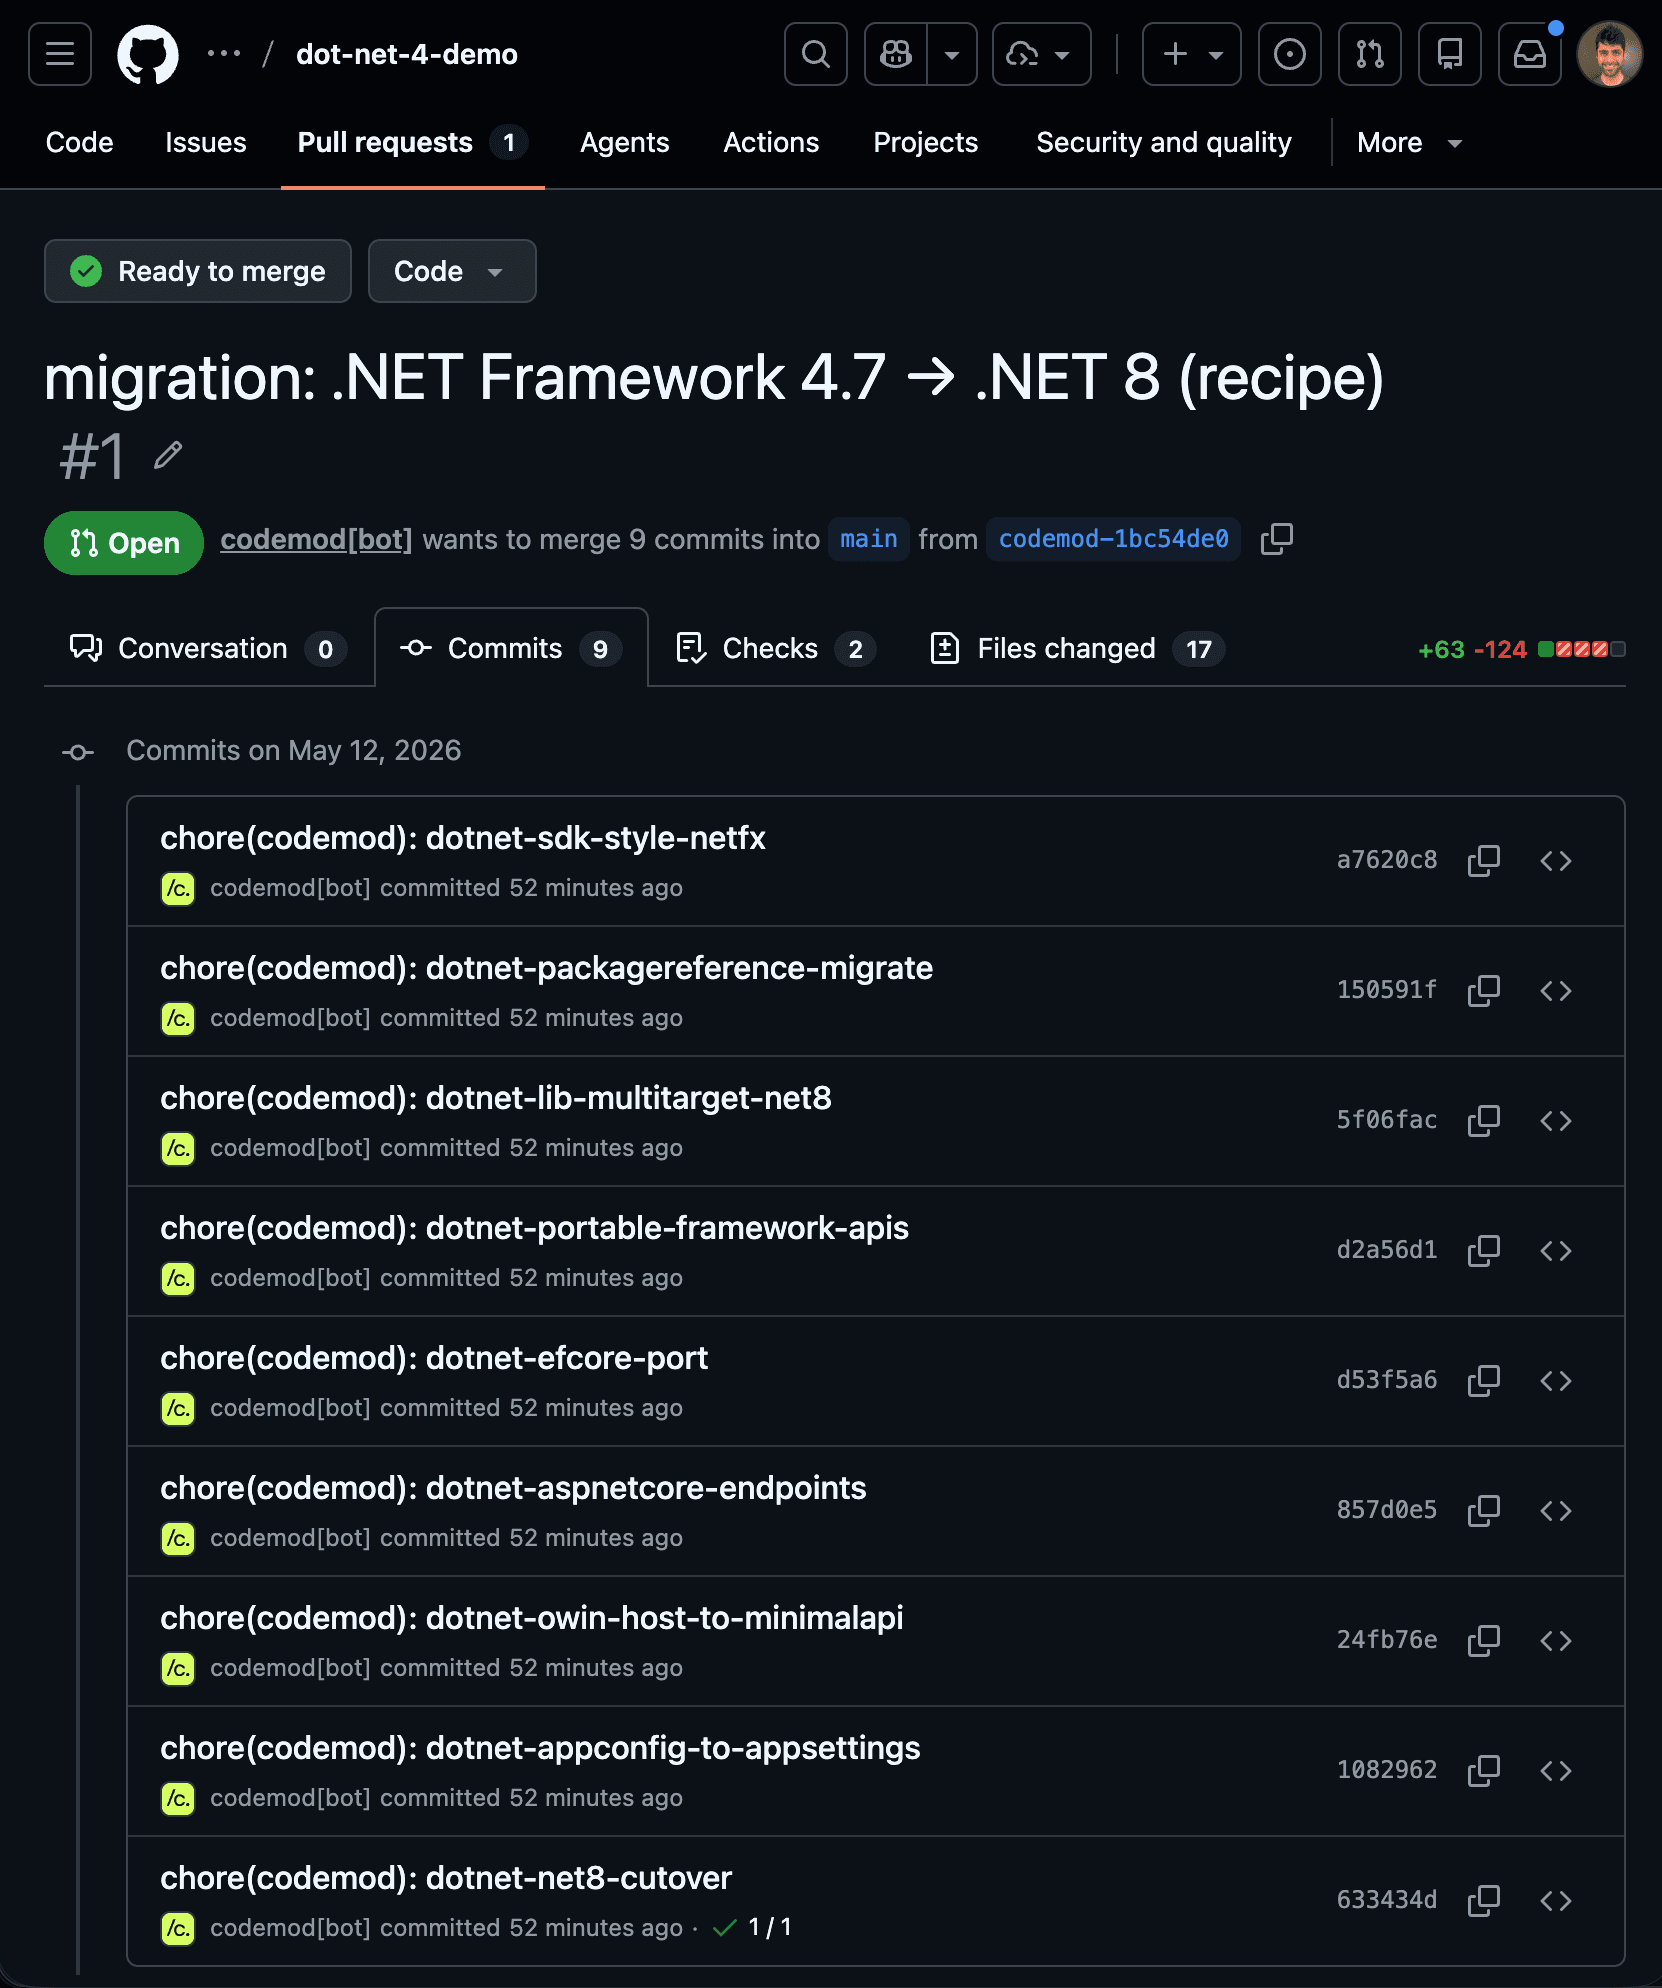Open the codemod-1bc54de0 head branch link

click(1114, 540)
